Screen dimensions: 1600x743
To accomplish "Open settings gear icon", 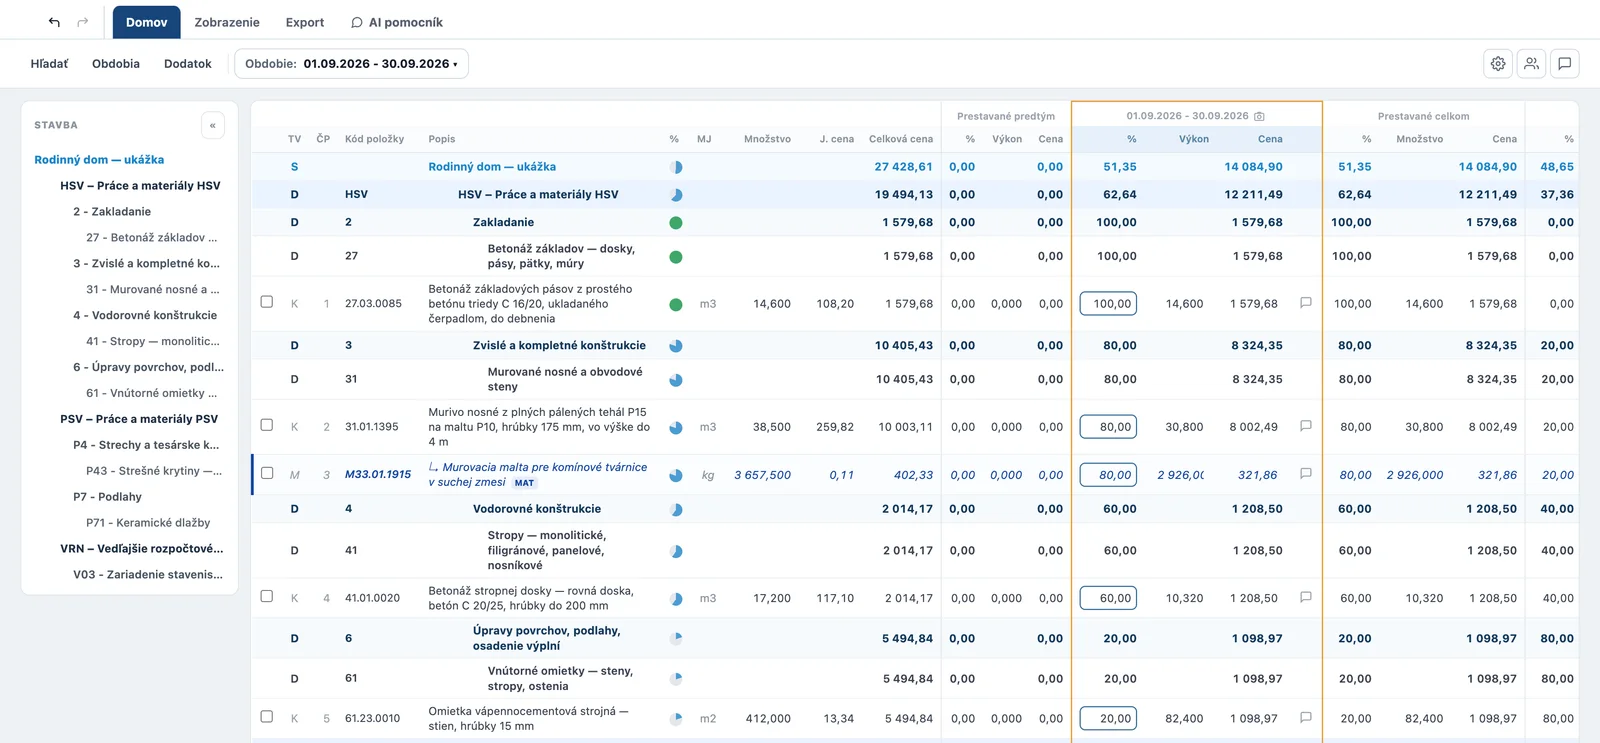I will pyautogui.click(x=1498, y=63).
